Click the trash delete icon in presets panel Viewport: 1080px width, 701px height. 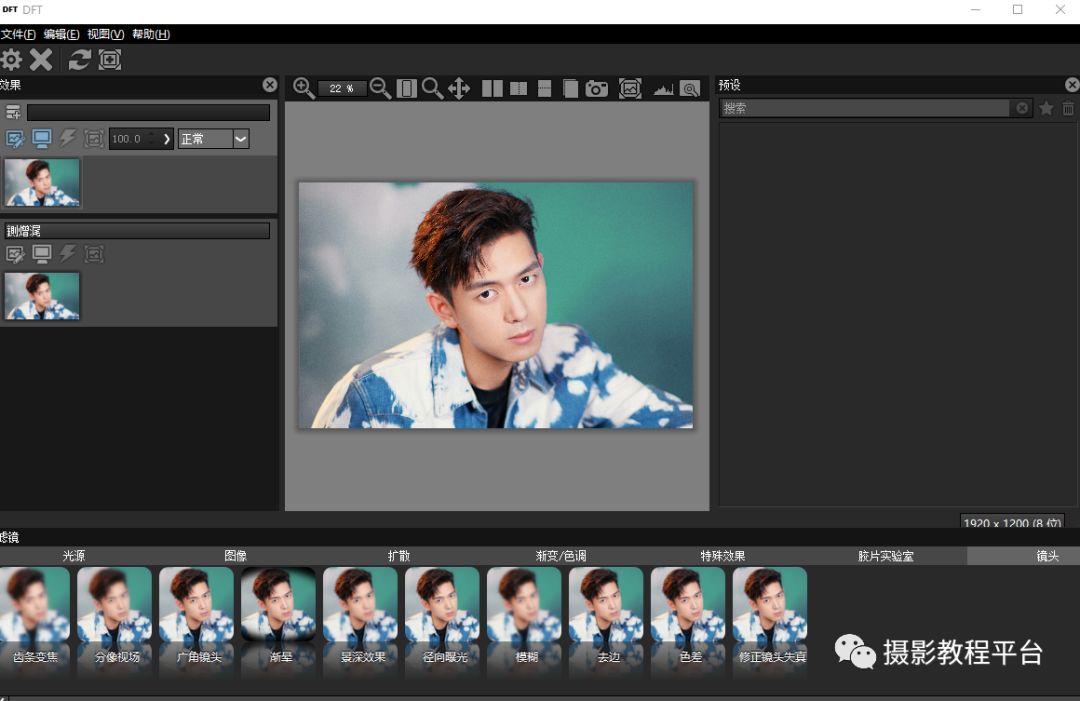click(x=1068, y=108)
